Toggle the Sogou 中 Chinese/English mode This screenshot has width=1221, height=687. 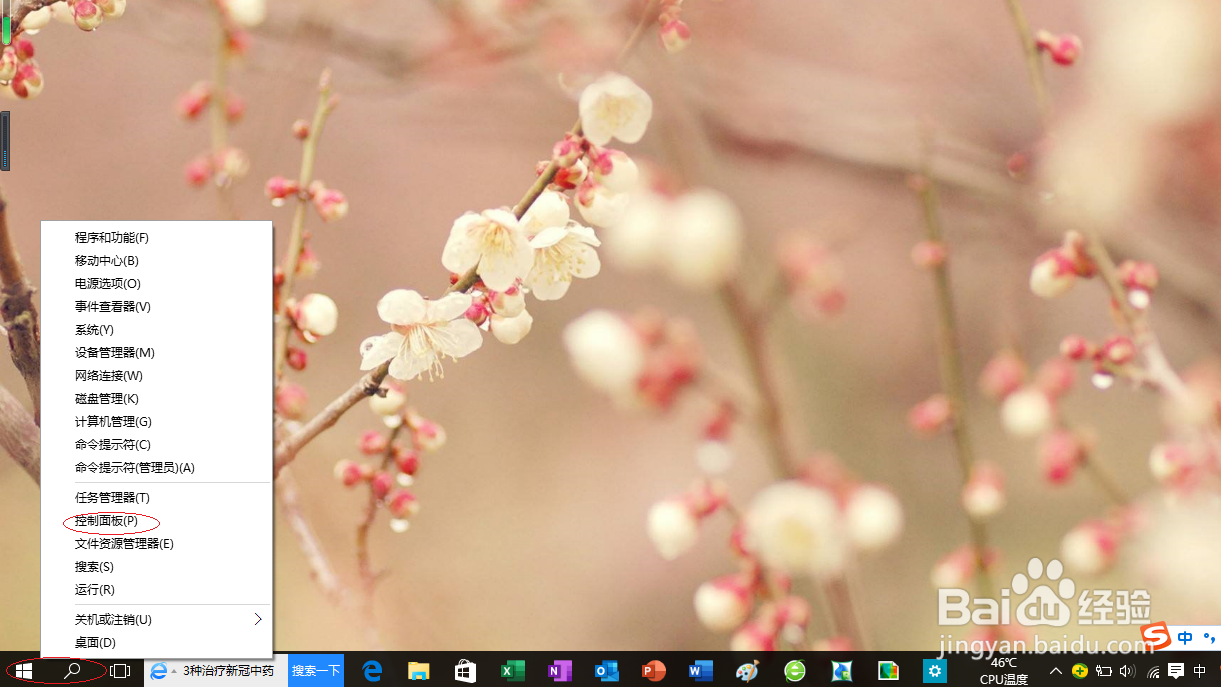[x=1185, y=637]
